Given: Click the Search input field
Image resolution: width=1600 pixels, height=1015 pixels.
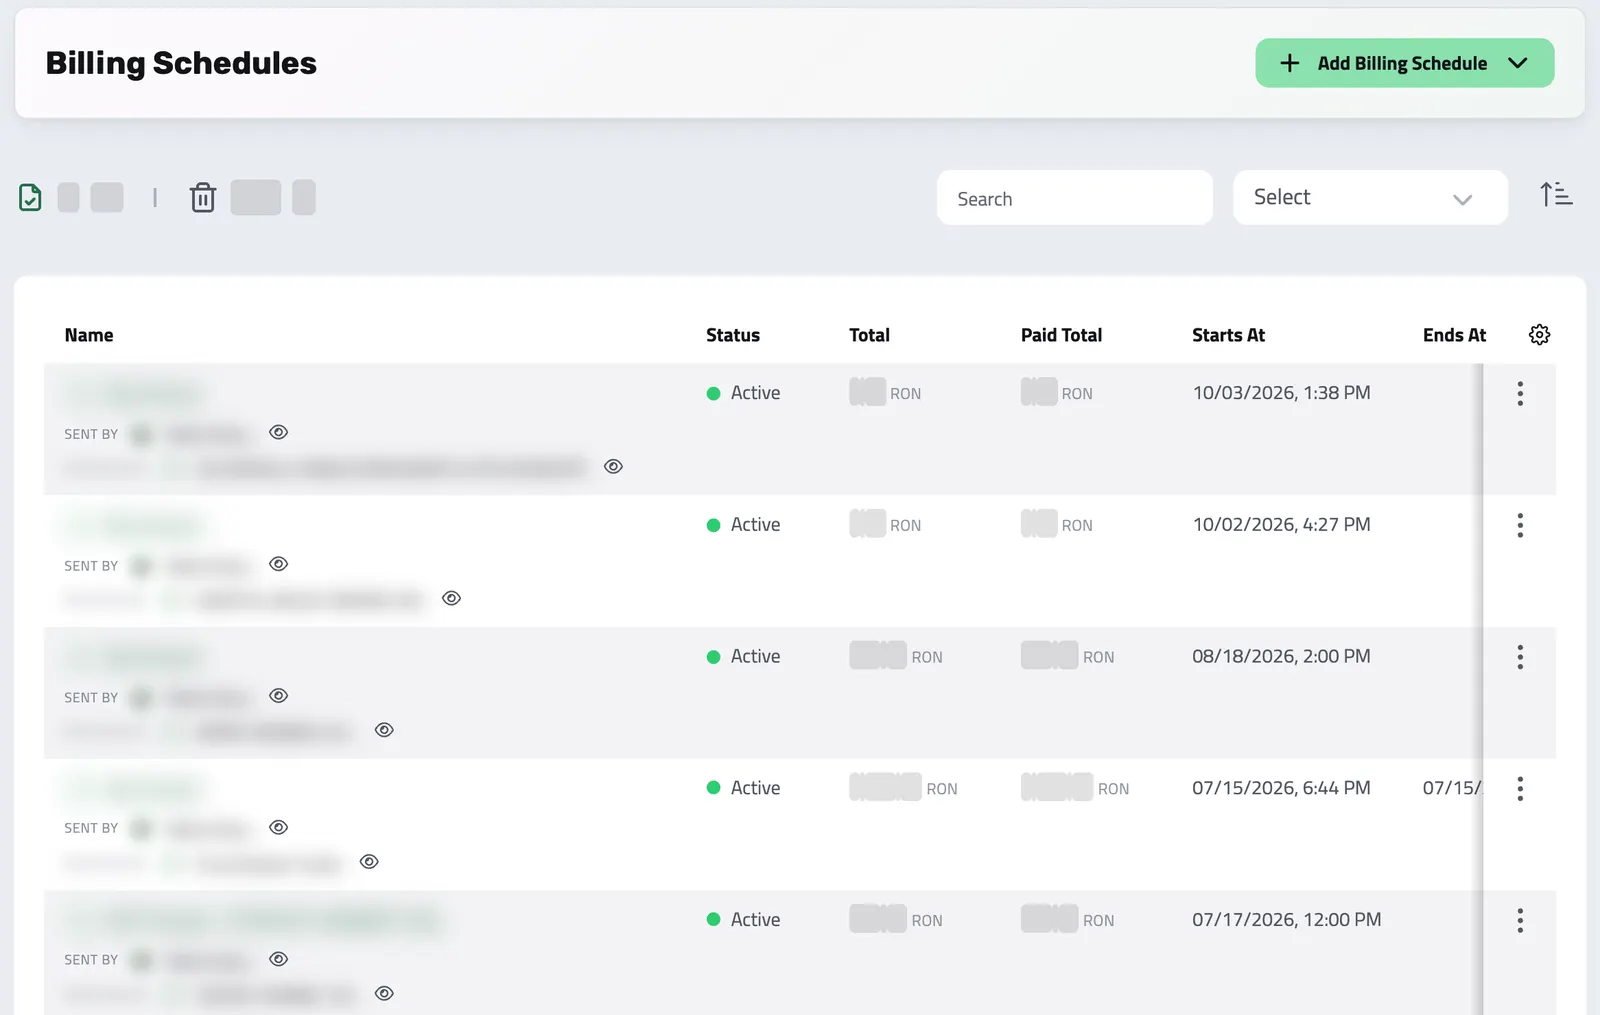Looking at the screenshot, I should pyautogui.click(x=1075, y=198).
